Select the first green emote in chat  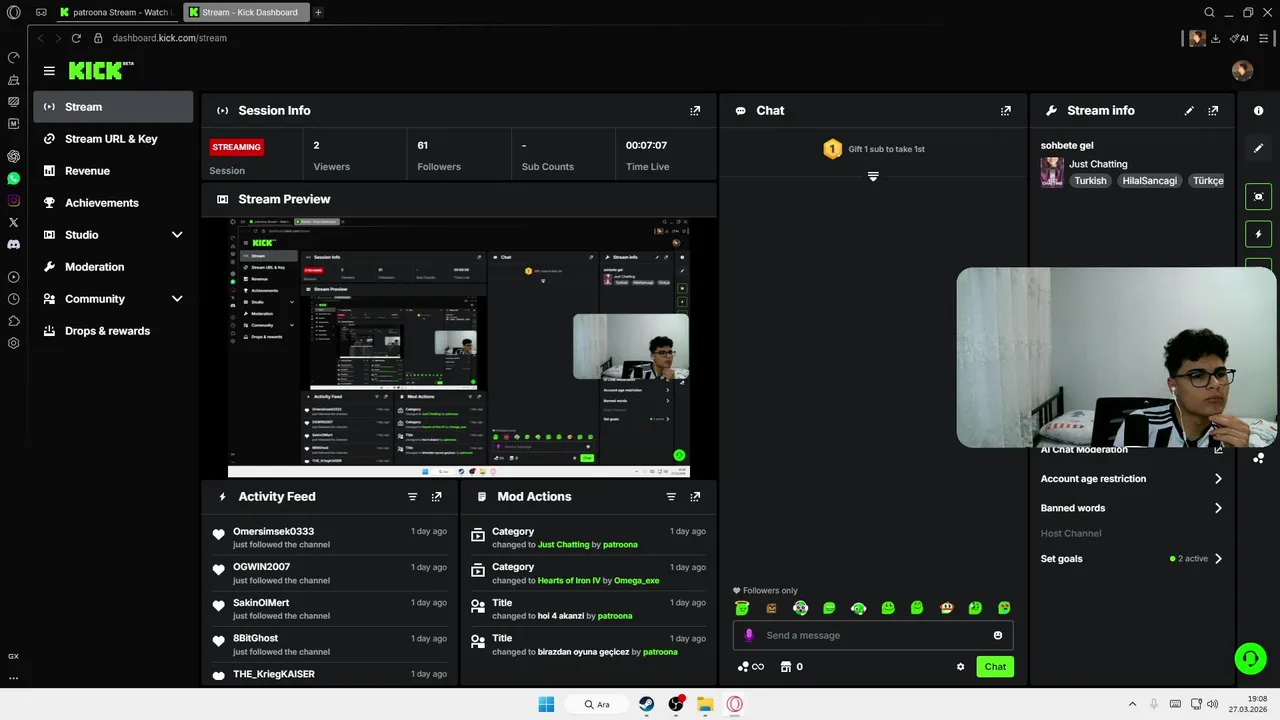coord(742,608)
